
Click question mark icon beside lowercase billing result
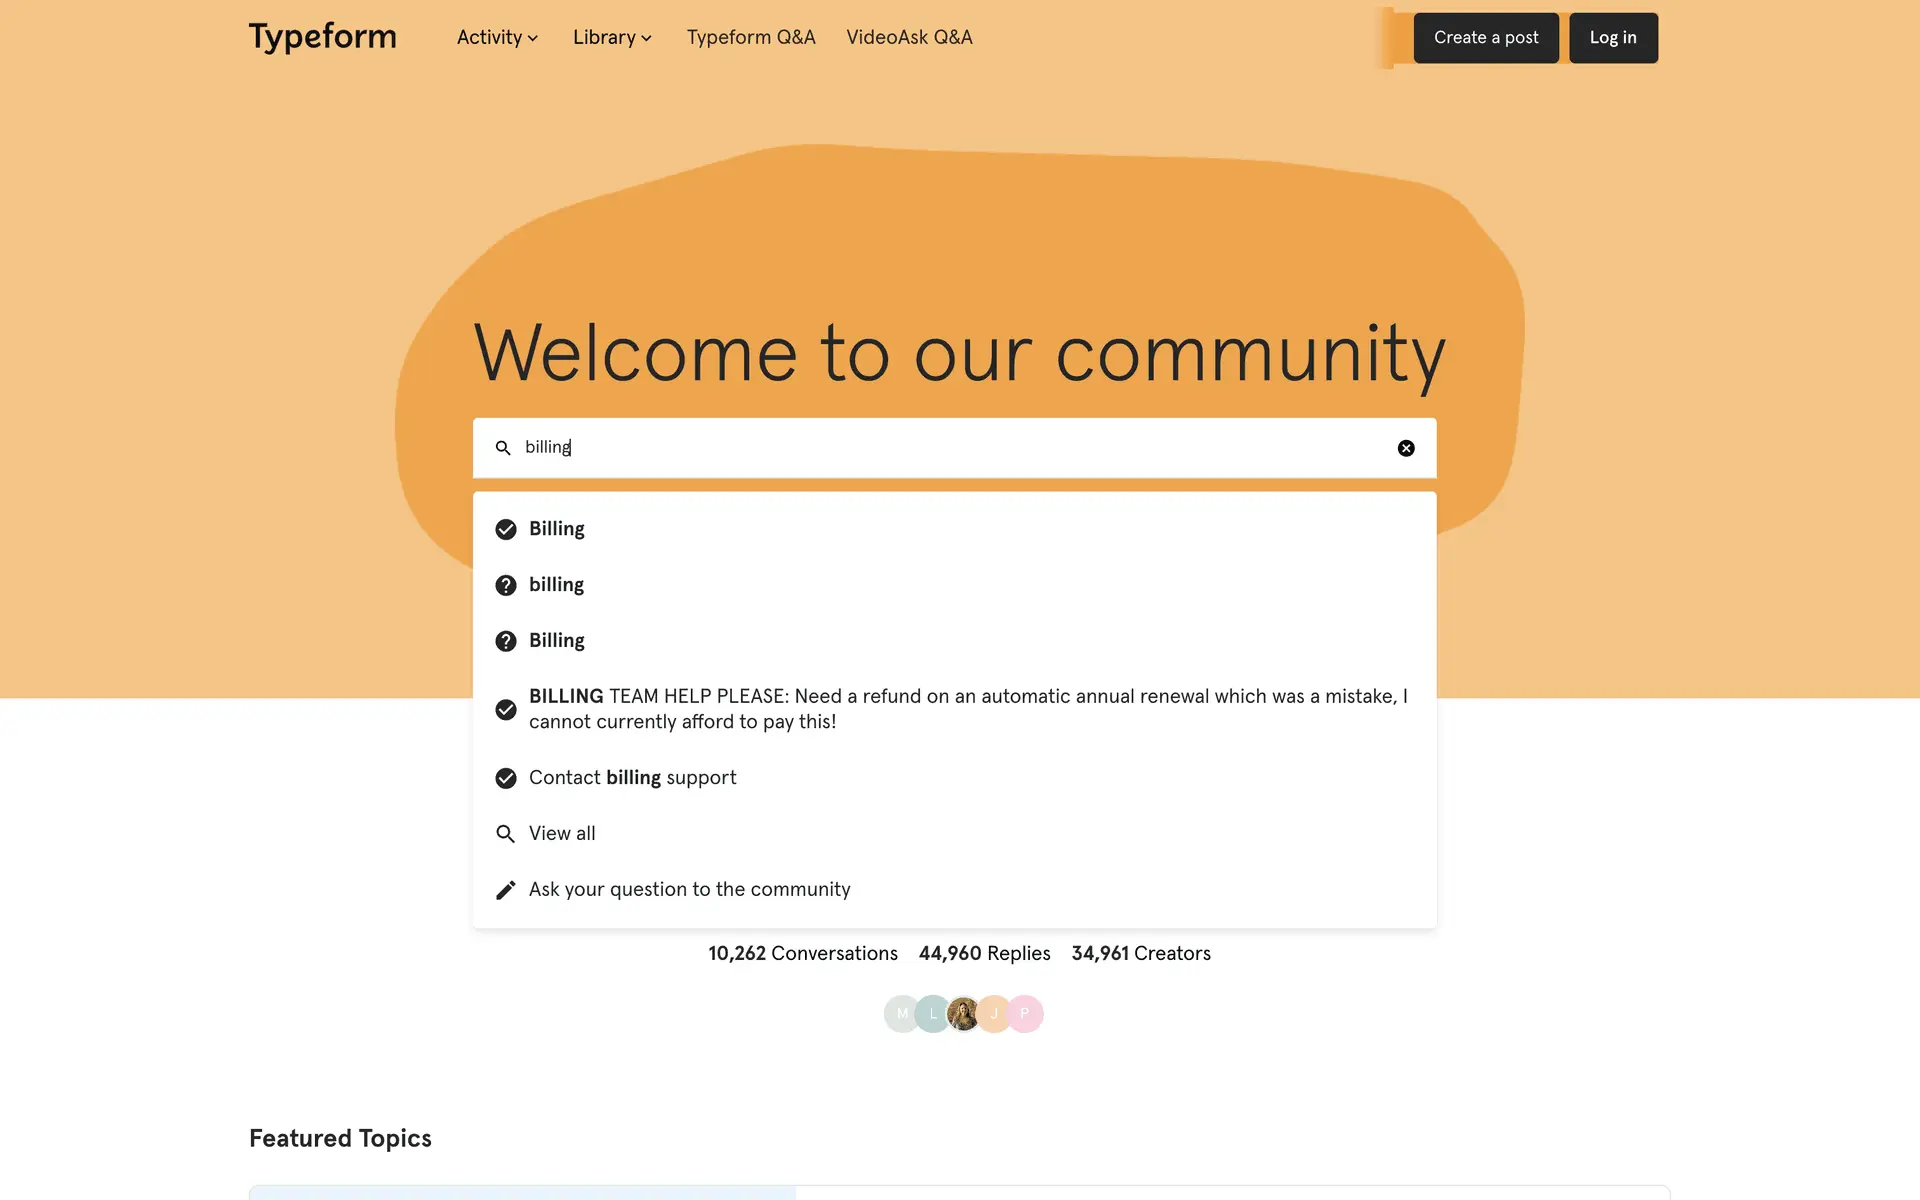pos(506,585)
